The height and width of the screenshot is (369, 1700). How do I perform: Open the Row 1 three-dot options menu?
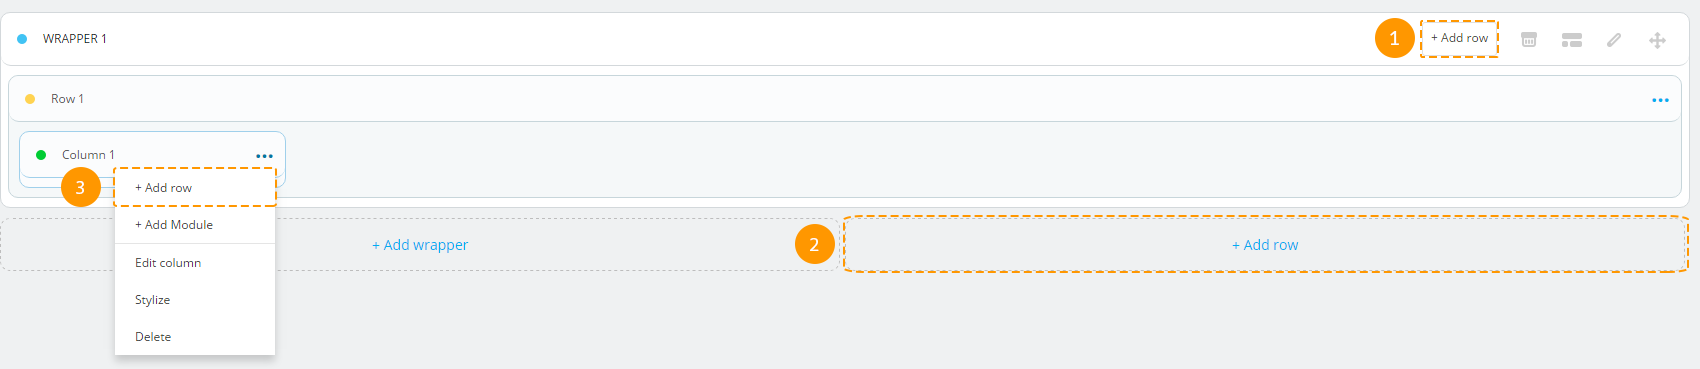point(1660,100)
